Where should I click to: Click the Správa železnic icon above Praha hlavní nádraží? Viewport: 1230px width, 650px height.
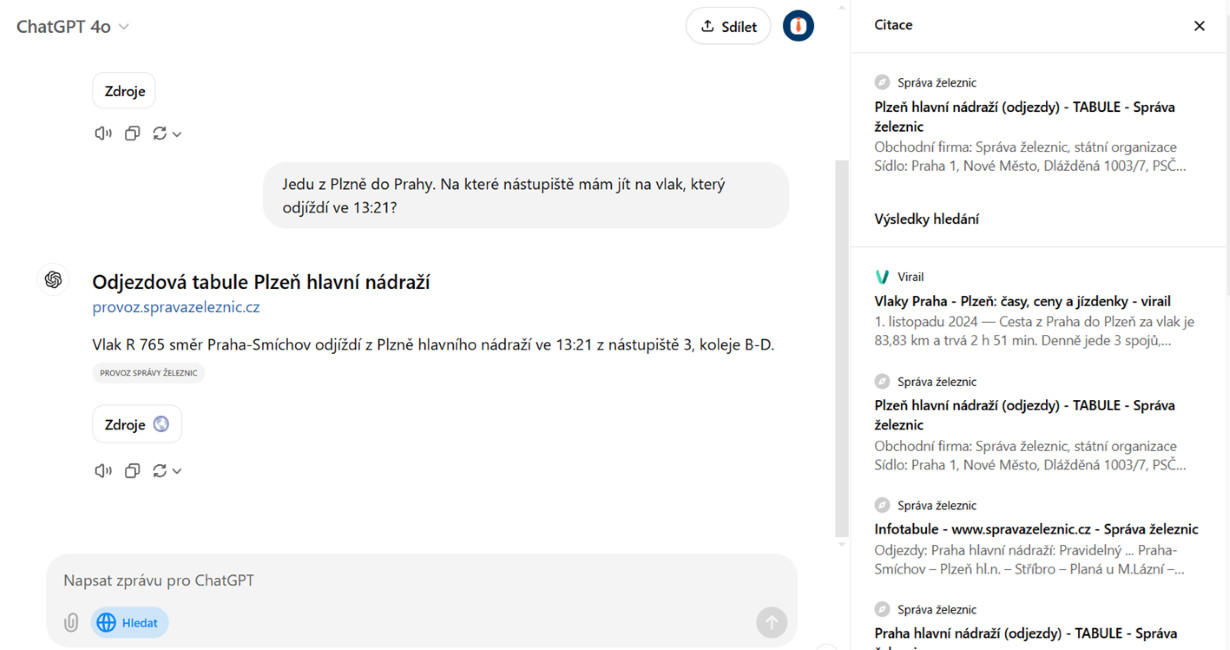point(882,609)
